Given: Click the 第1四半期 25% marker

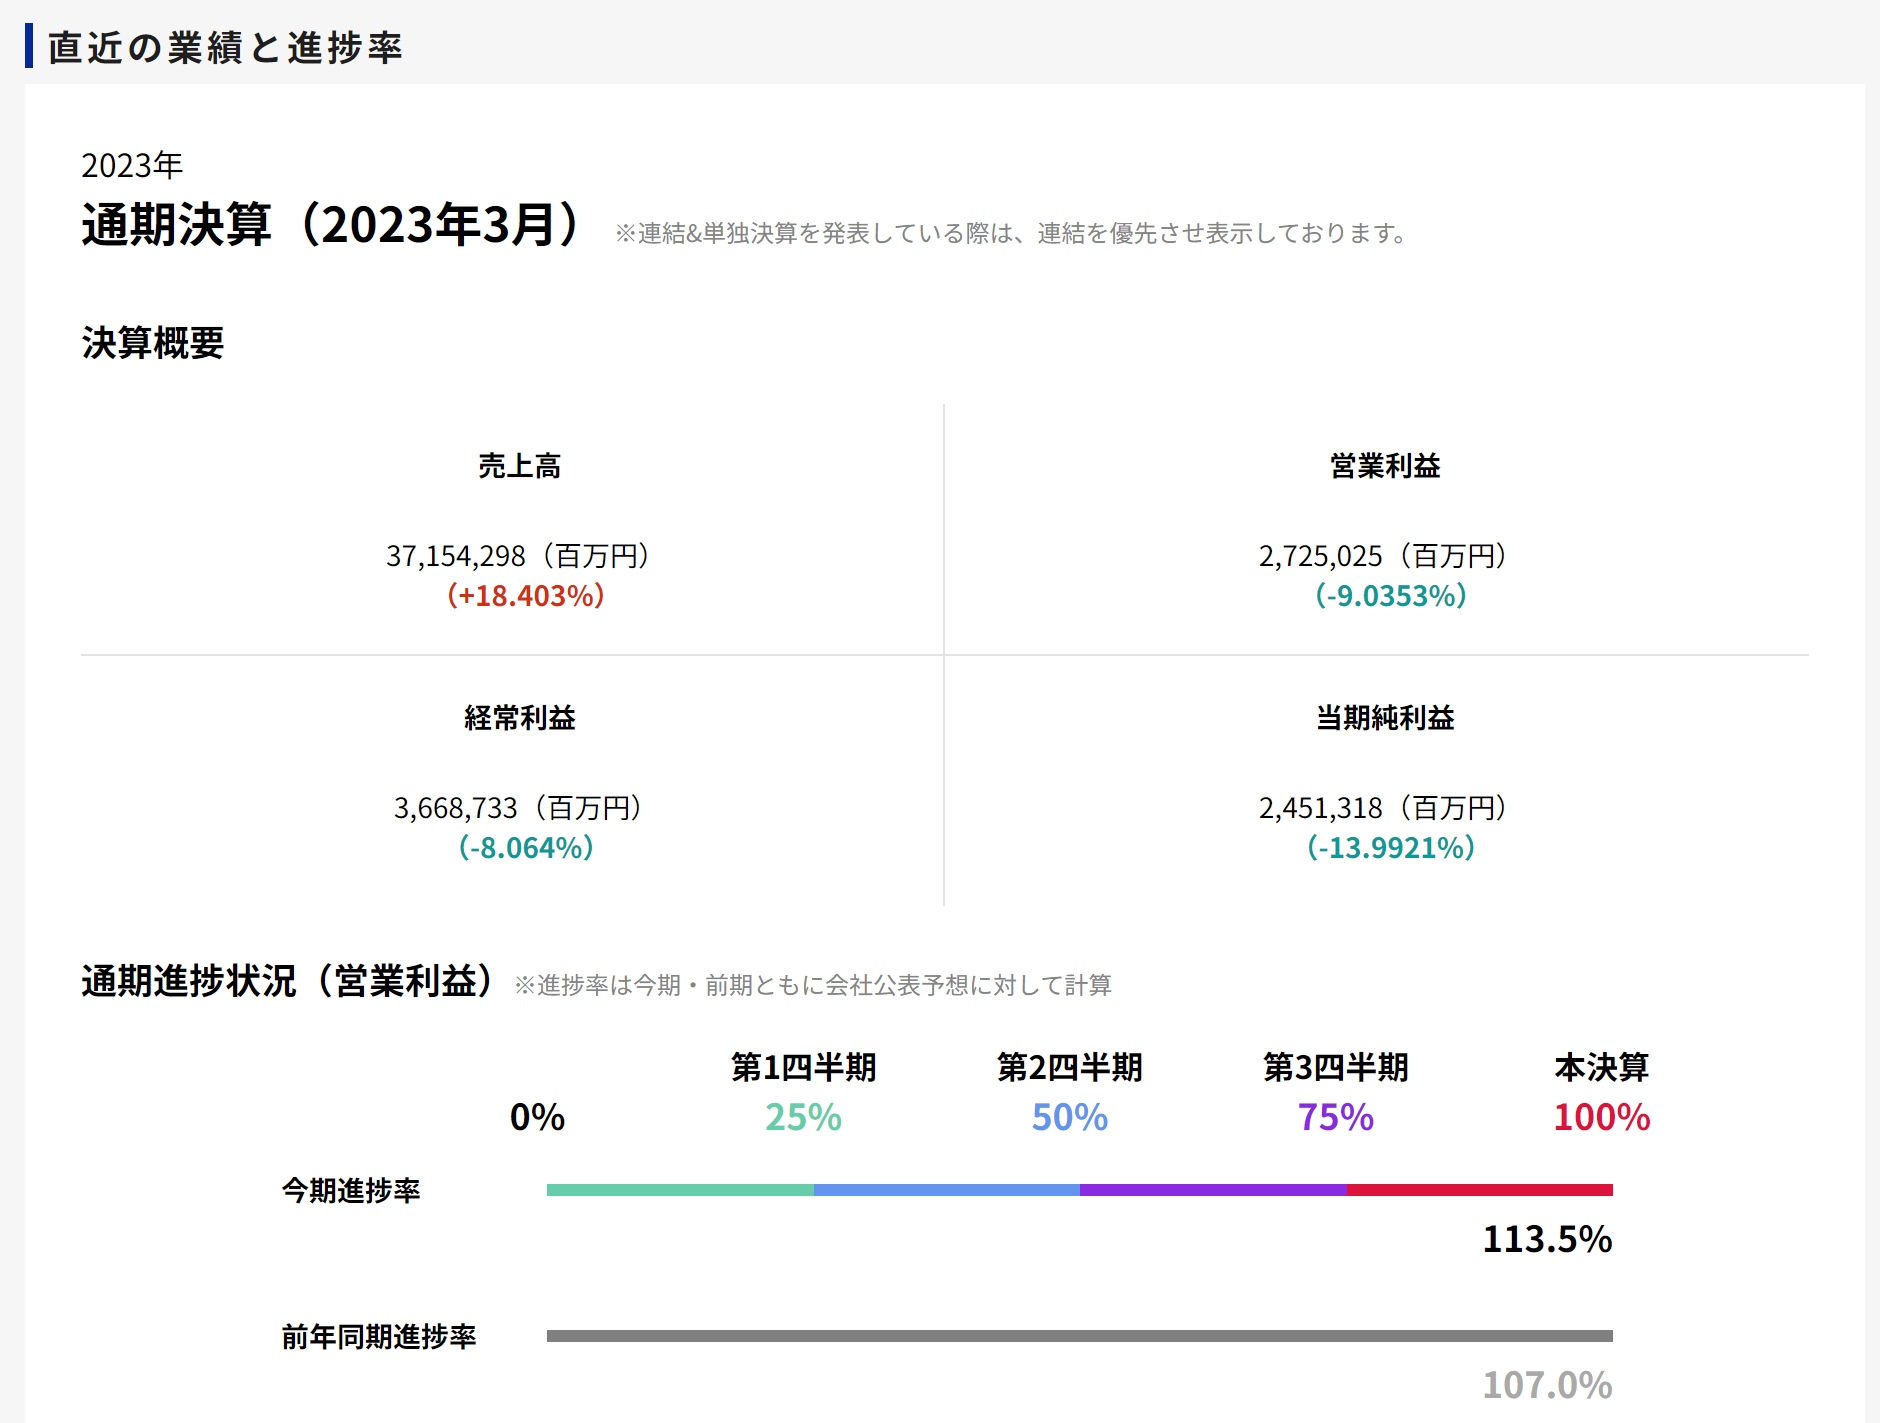Looking at the screenshot, I should tap(803, 1117).
